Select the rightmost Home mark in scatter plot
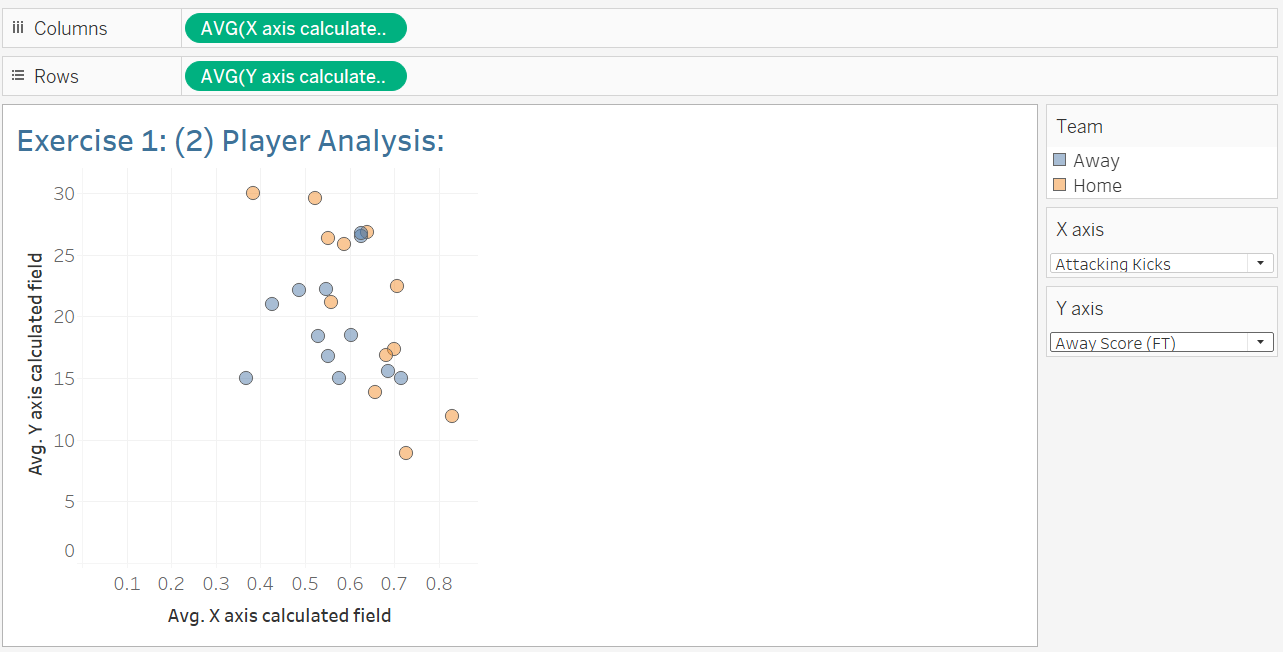 point(452,416)
